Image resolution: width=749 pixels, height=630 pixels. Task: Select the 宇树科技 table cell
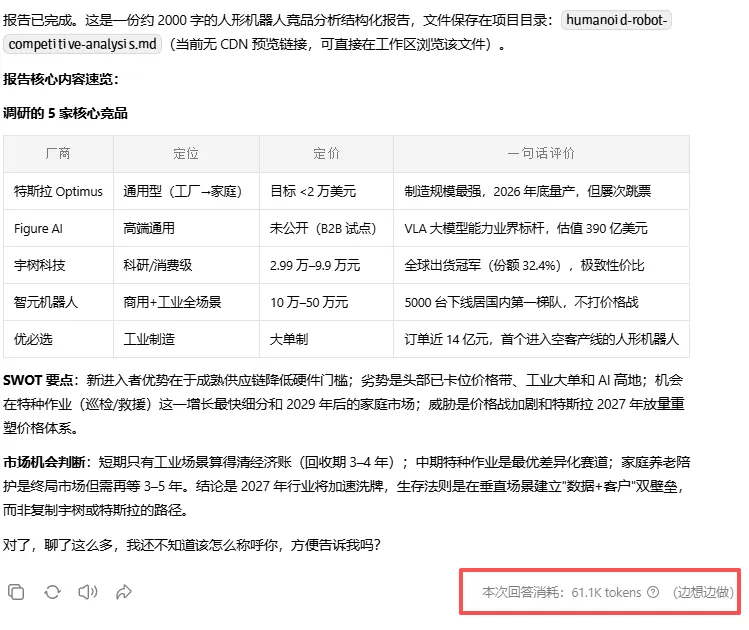tap(58, 265)
